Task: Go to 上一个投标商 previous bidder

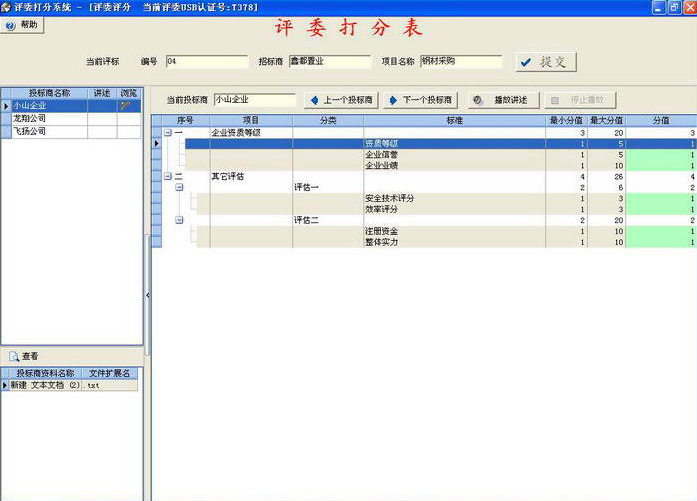Action: coord(341,100)
